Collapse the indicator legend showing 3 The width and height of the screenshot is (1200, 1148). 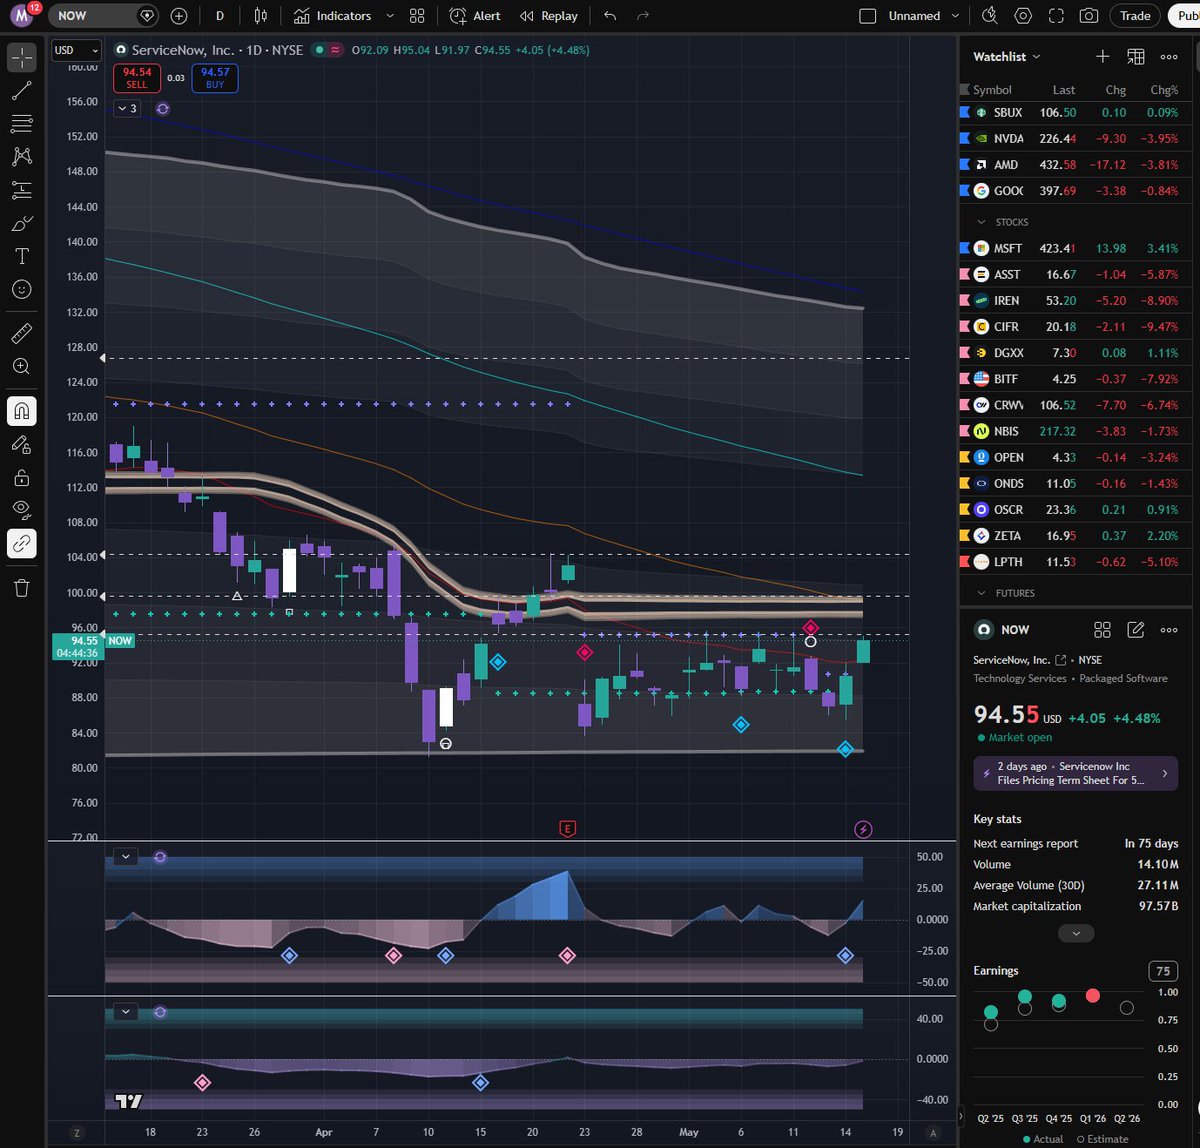[126, 108]
